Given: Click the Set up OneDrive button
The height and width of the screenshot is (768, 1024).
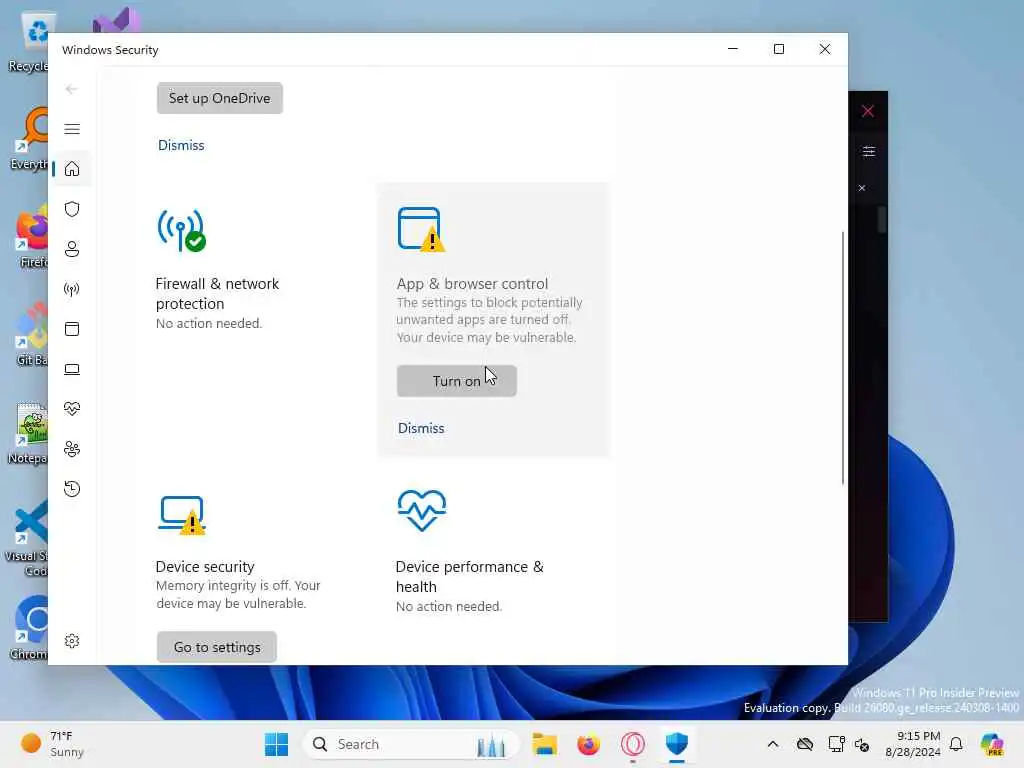Looking at the screenshot, I should tap(219, 98).
